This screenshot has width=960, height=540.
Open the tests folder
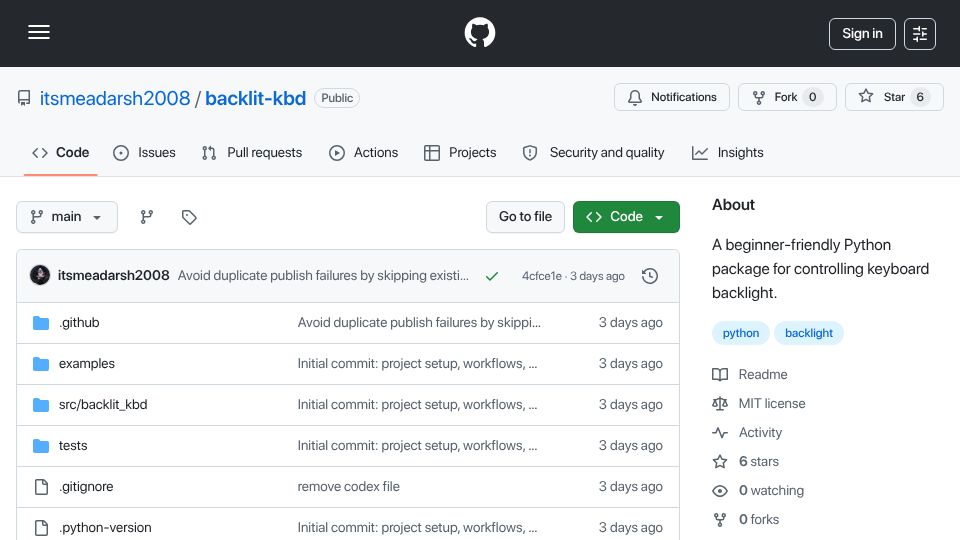pyautogui.click(x=73, y=446)
